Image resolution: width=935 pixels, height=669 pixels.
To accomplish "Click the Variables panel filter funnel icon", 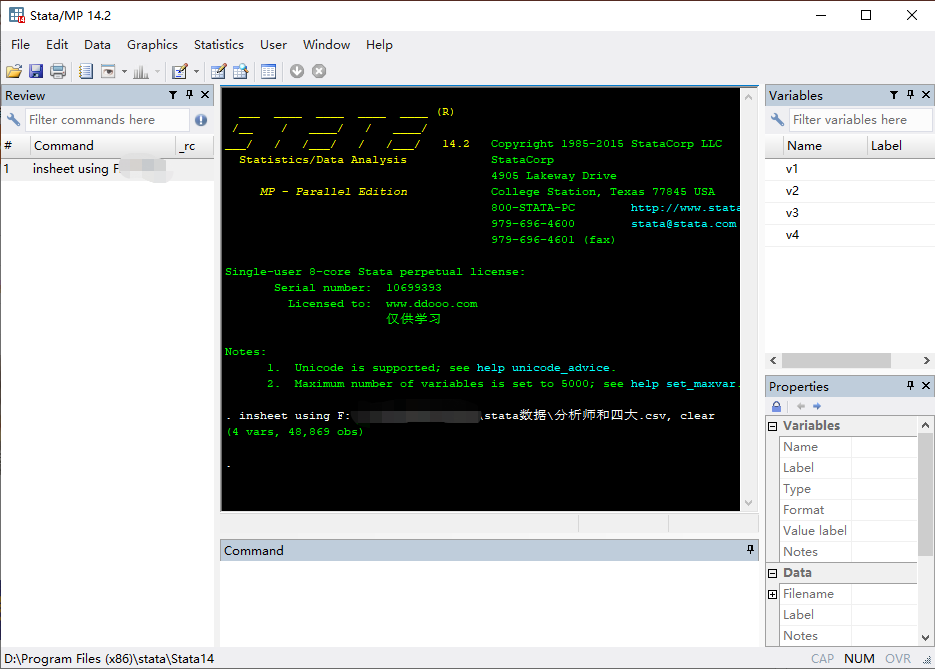I will coord(894,95).
